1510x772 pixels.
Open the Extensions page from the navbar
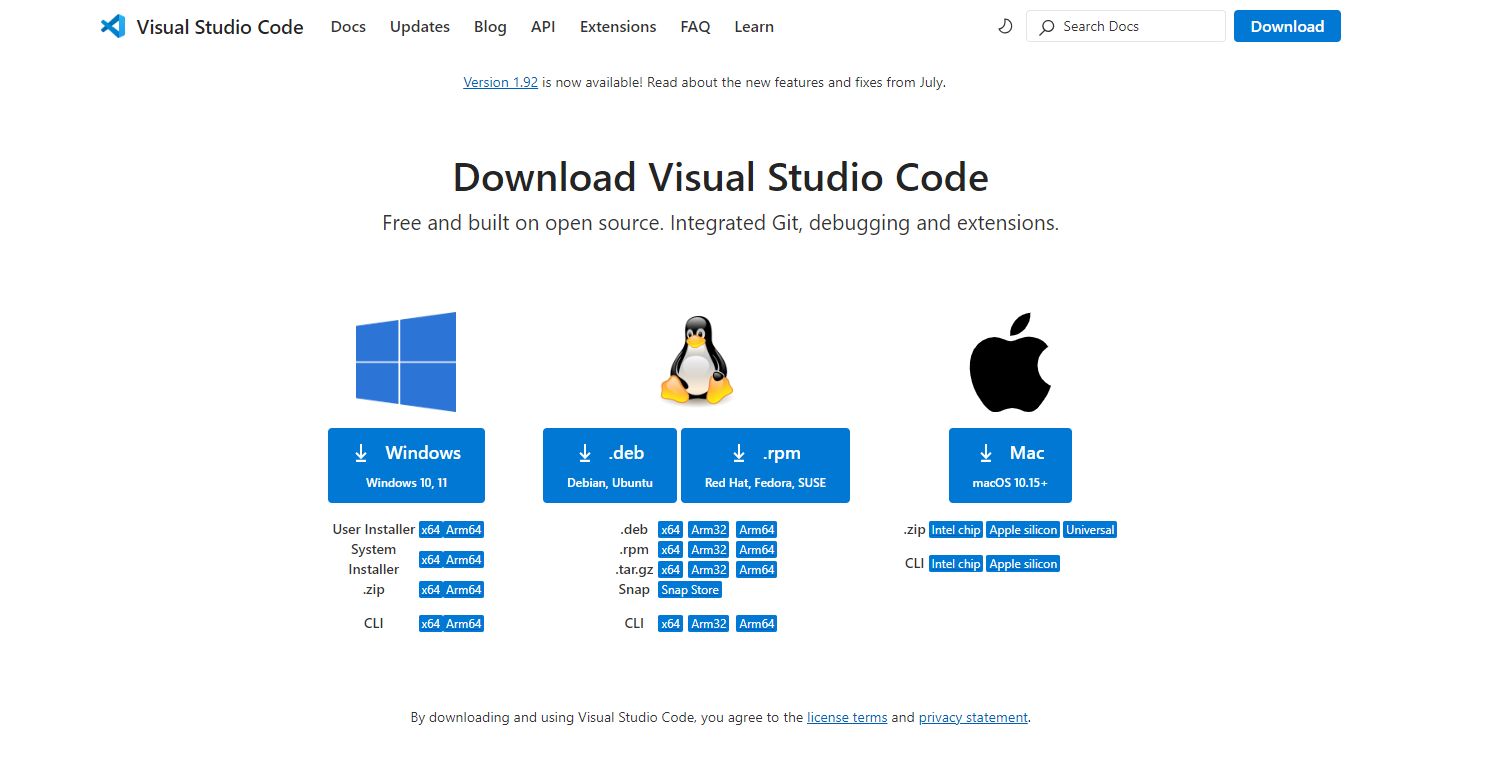(x=617, y=27)
